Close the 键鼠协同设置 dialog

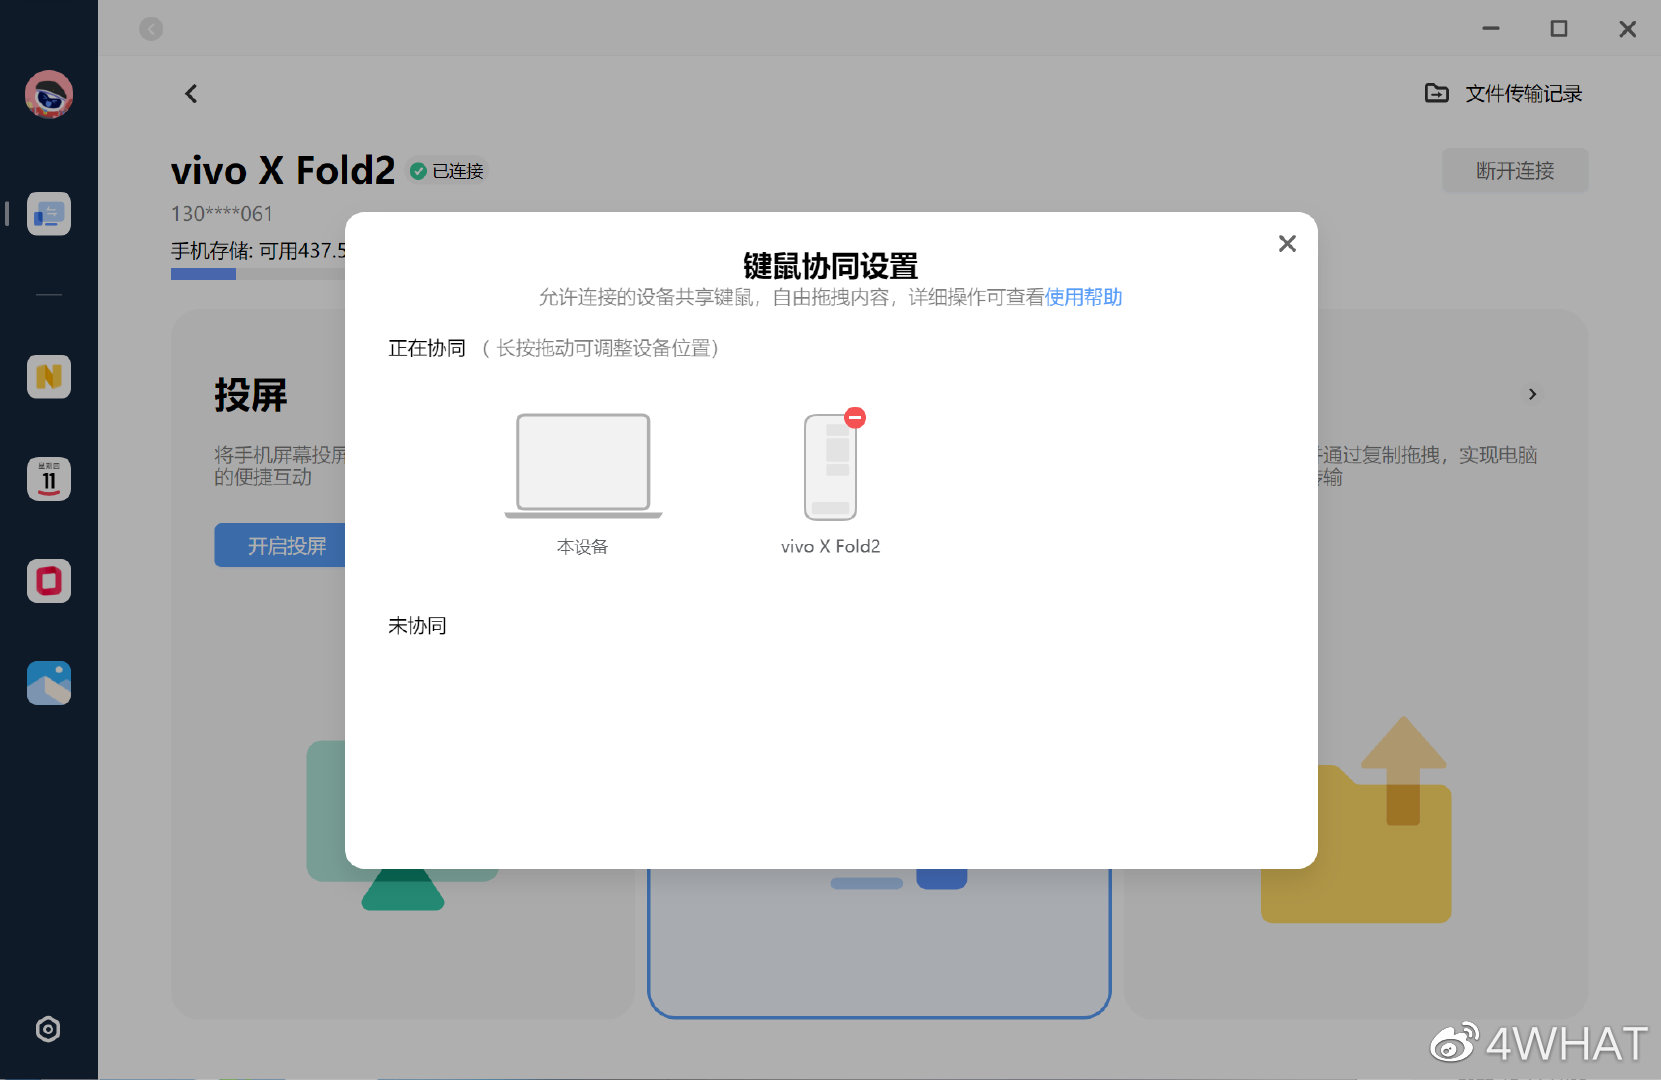point(1287,243)
